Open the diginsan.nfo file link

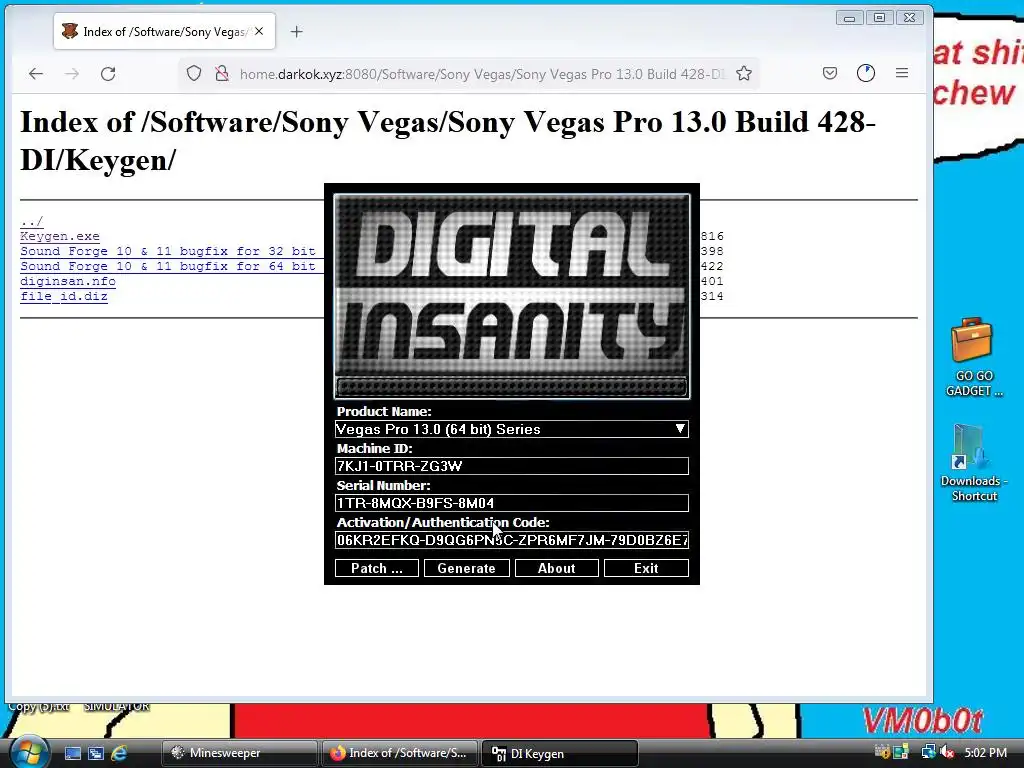(68, 281)
